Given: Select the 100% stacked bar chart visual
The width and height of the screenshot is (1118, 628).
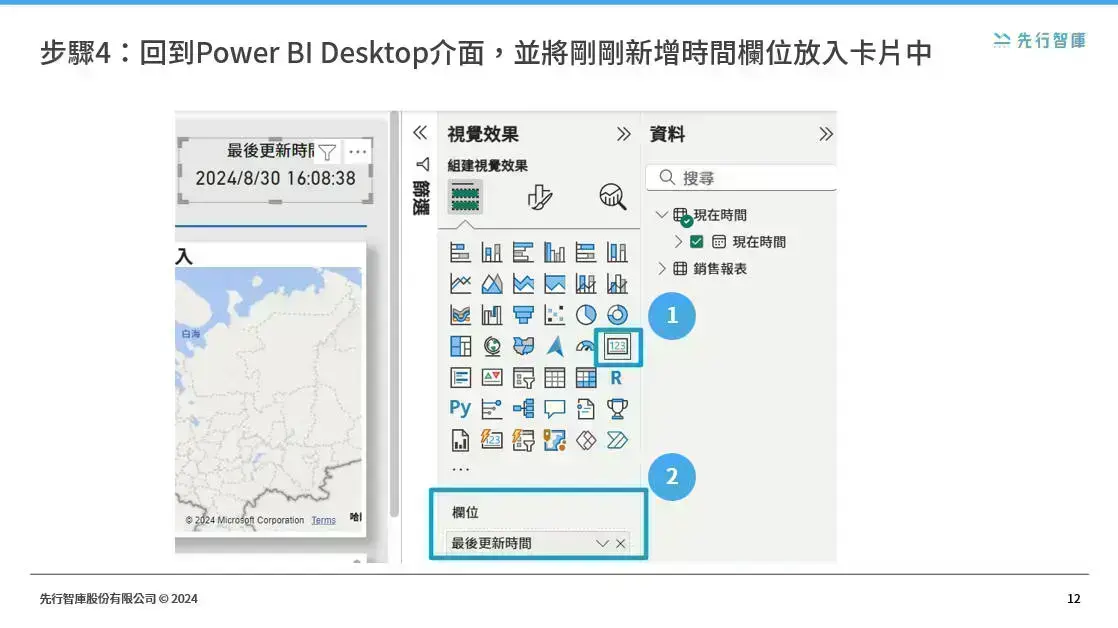Looking at the screenshot, I should click(585, 252).
